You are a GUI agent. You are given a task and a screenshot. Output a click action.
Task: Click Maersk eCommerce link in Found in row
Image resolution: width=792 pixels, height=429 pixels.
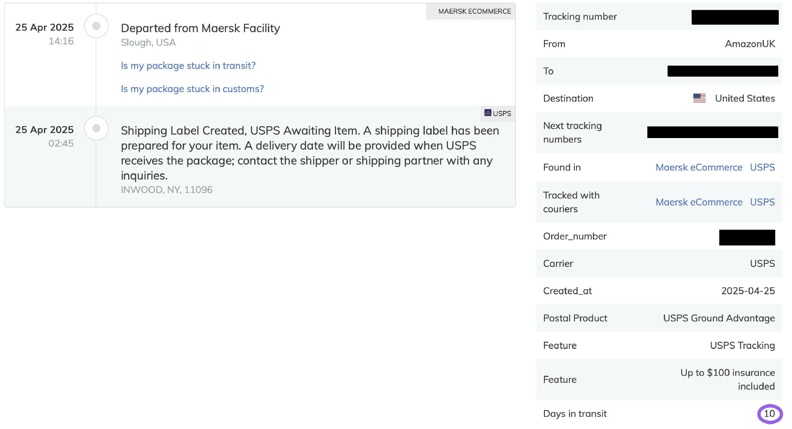click(699, 167)
